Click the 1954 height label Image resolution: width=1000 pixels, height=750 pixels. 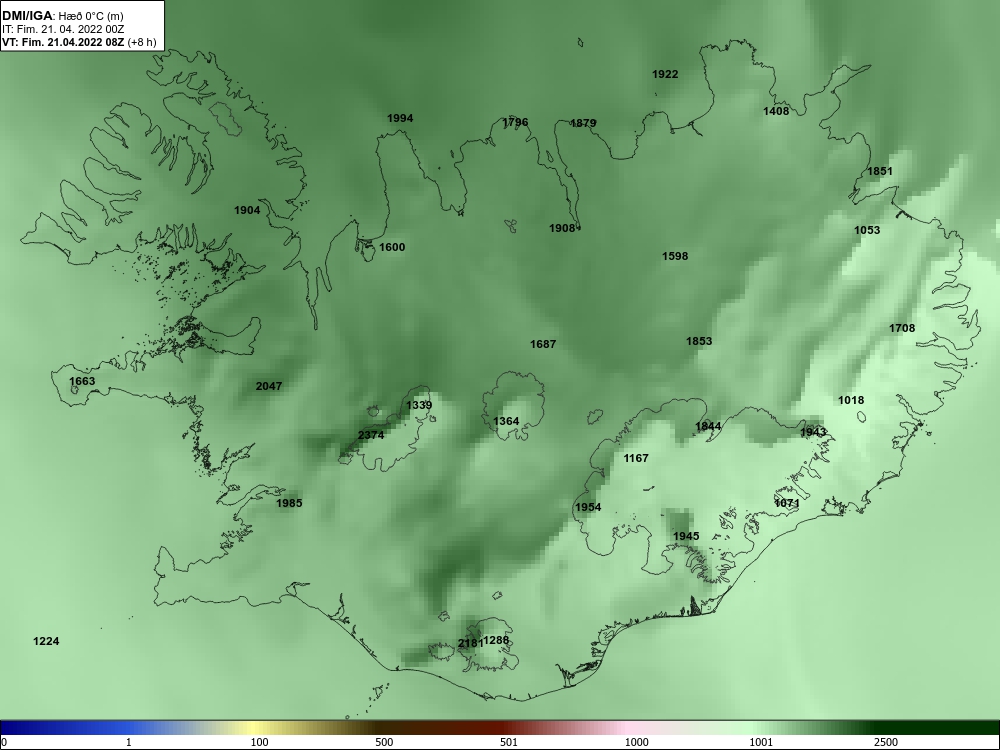[588, 507]
